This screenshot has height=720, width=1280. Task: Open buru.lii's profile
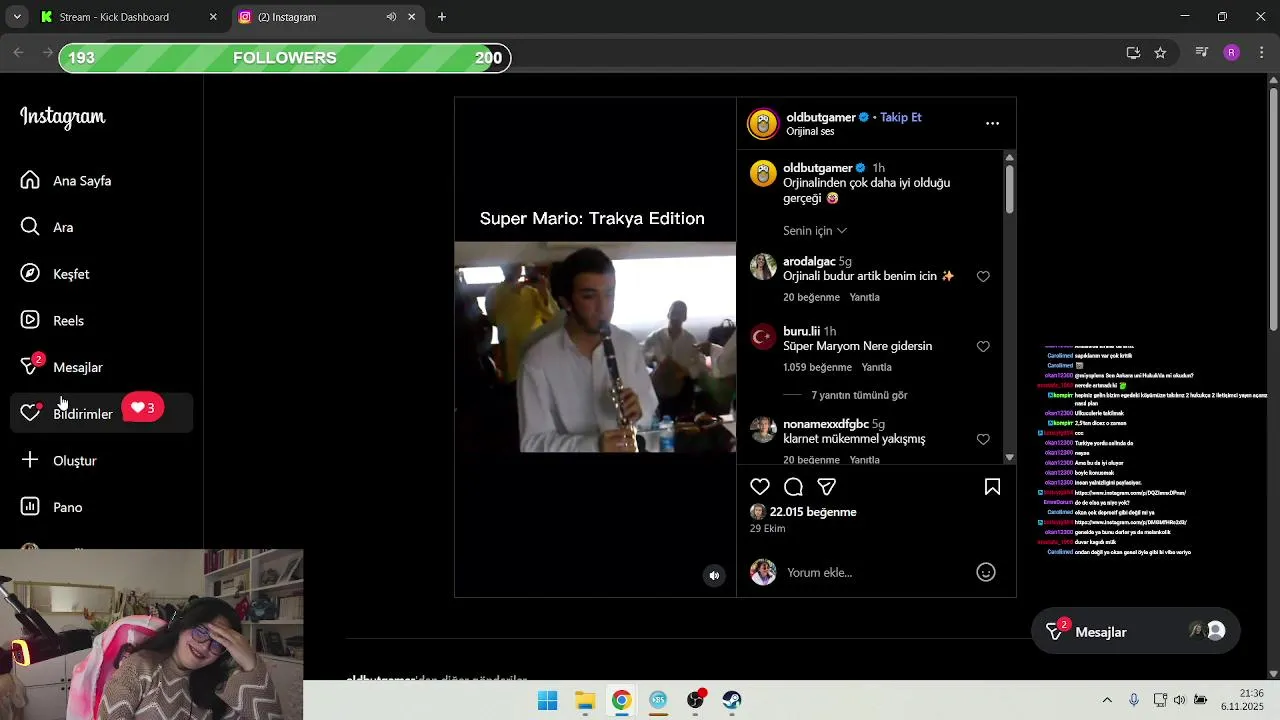point(801,332)
